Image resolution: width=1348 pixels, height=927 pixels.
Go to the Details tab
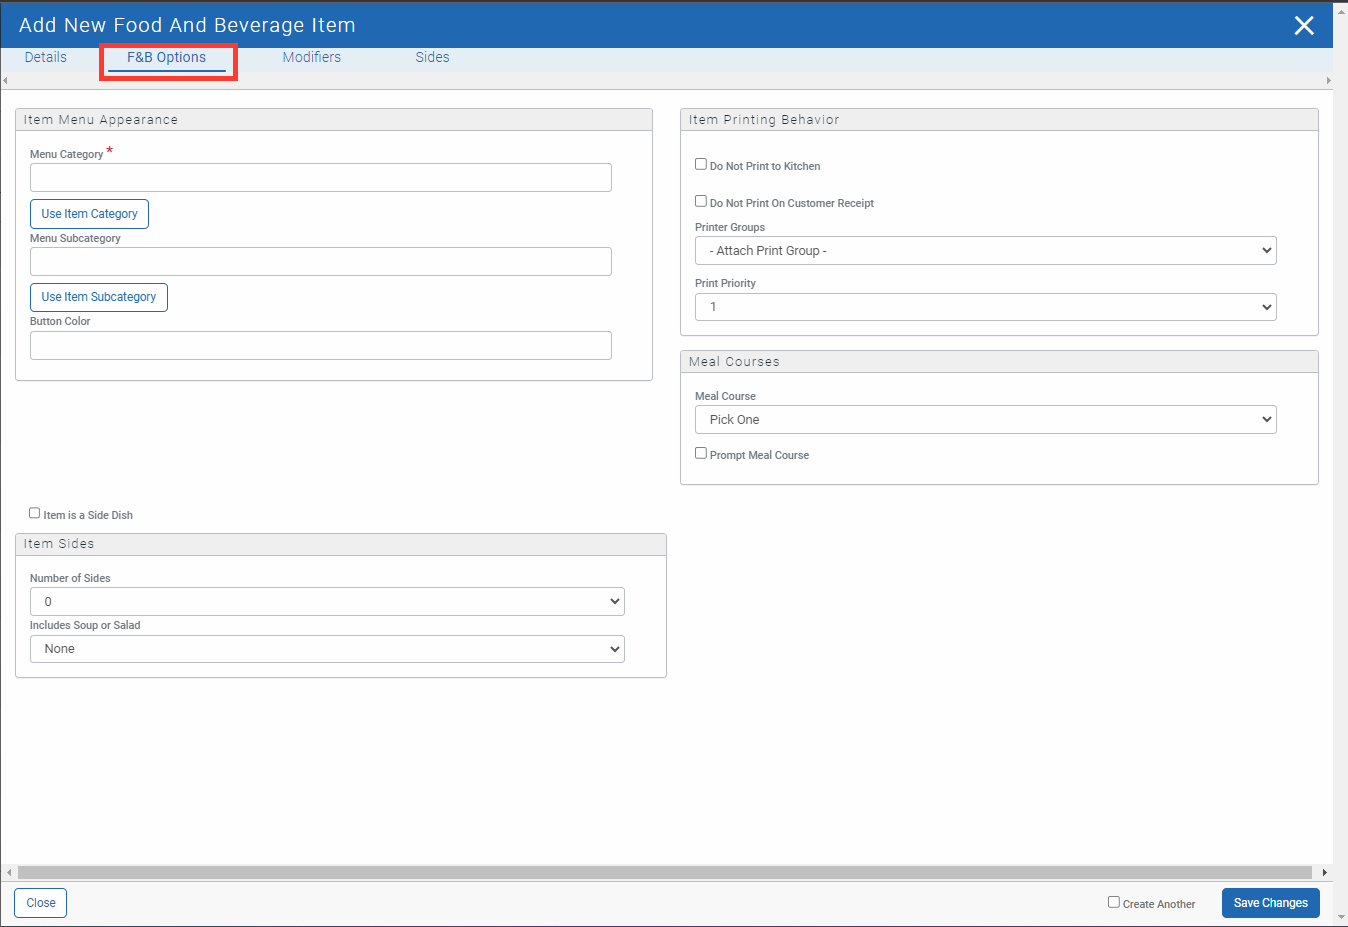[x=46, y=58]
